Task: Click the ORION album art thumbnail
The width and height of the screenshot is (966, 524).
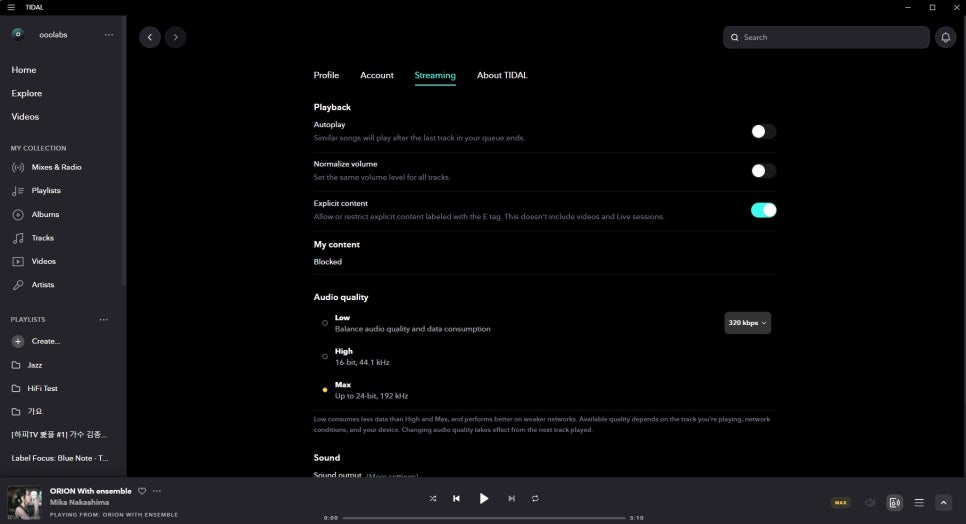Action: click(24, 503)
